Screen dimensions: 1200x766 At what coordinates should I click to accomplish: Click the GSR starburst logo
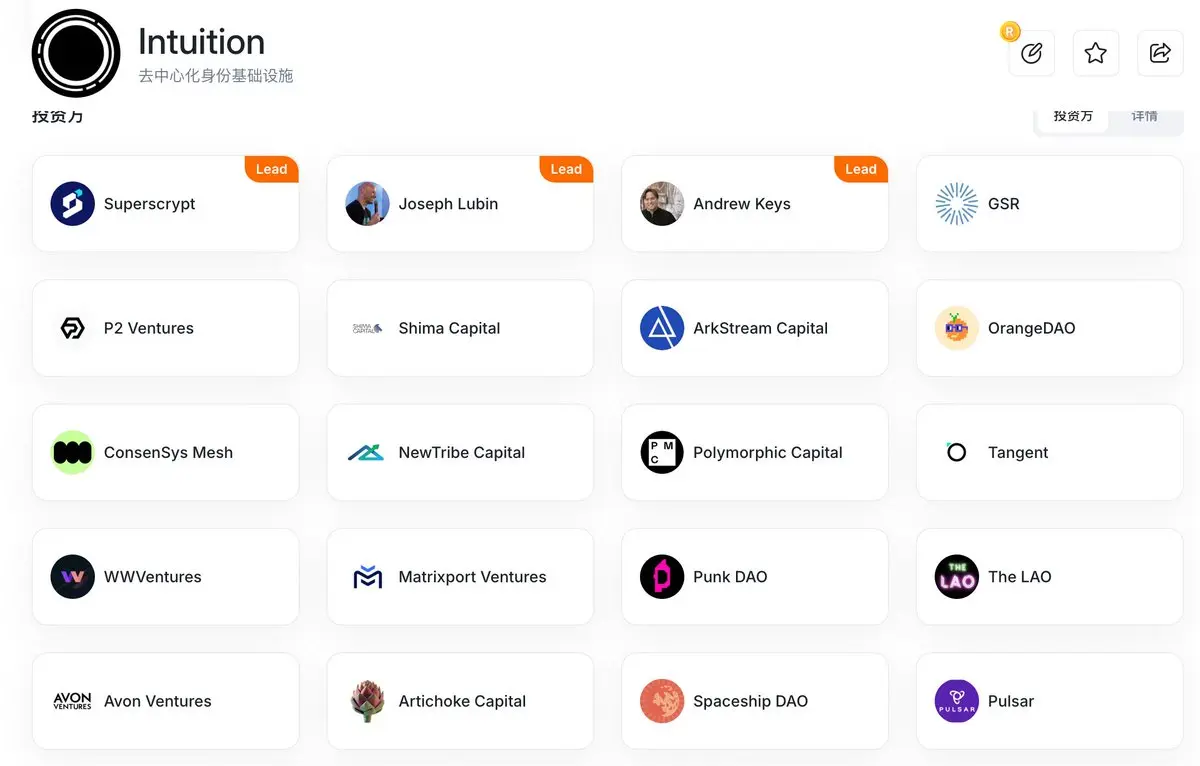pyautogui.click(x=957, y=204)
